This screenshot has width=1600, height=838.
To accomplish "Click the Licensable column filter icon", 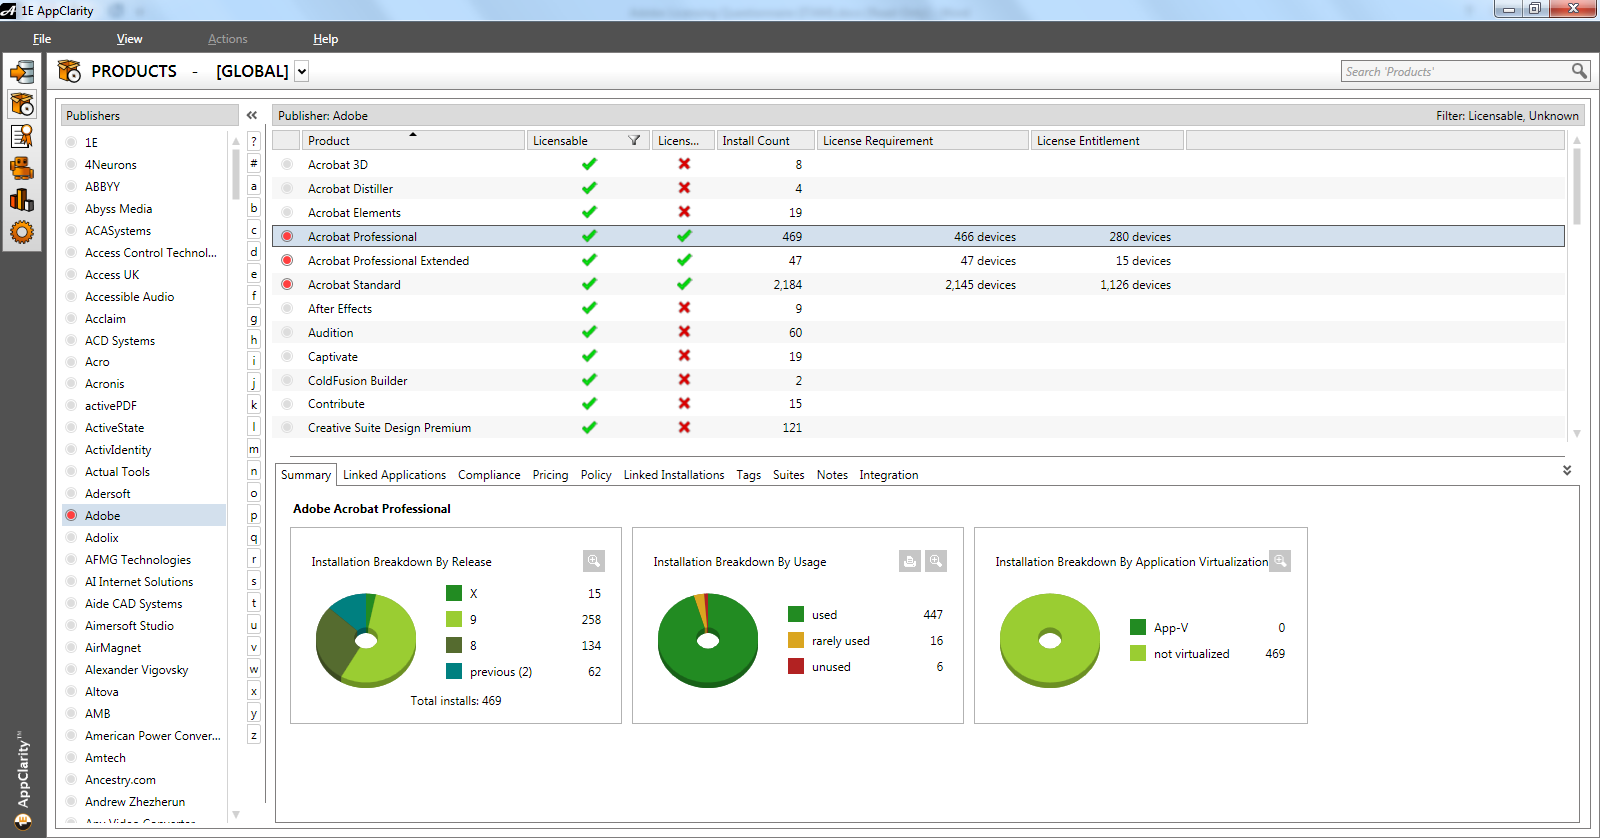I will pyautogui.click(x=634, y=141).
